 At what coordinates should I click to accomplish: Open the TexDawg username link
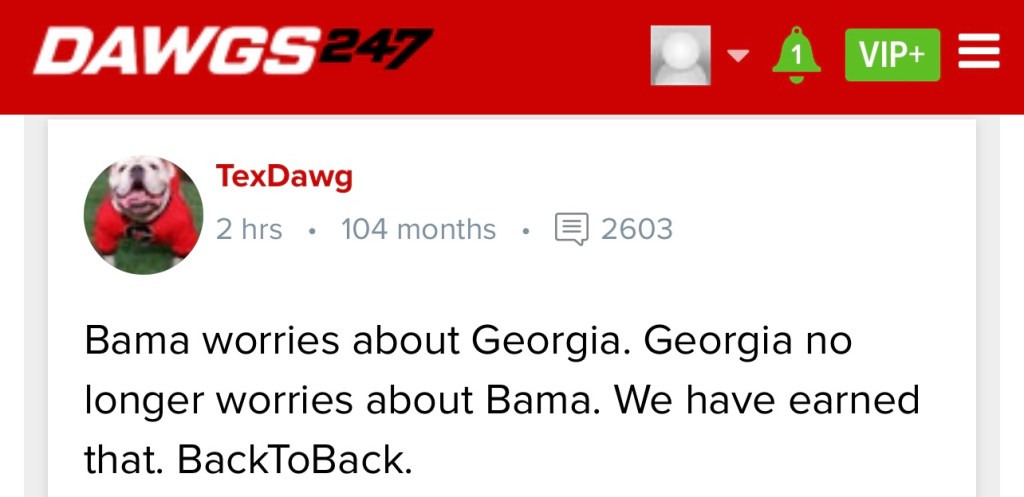[x=284, y=178]
